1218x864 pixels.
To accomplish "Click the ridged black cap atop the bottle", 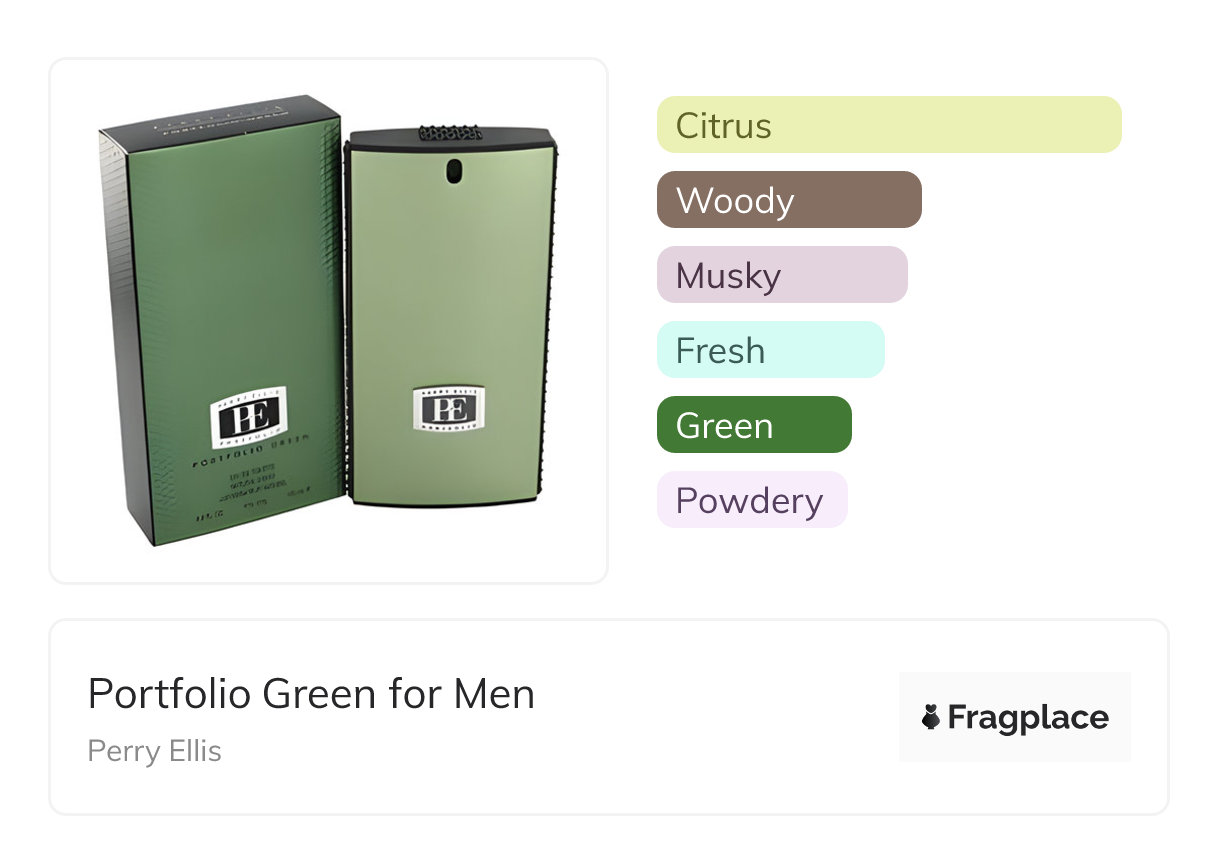I will (x=450, y=133).
